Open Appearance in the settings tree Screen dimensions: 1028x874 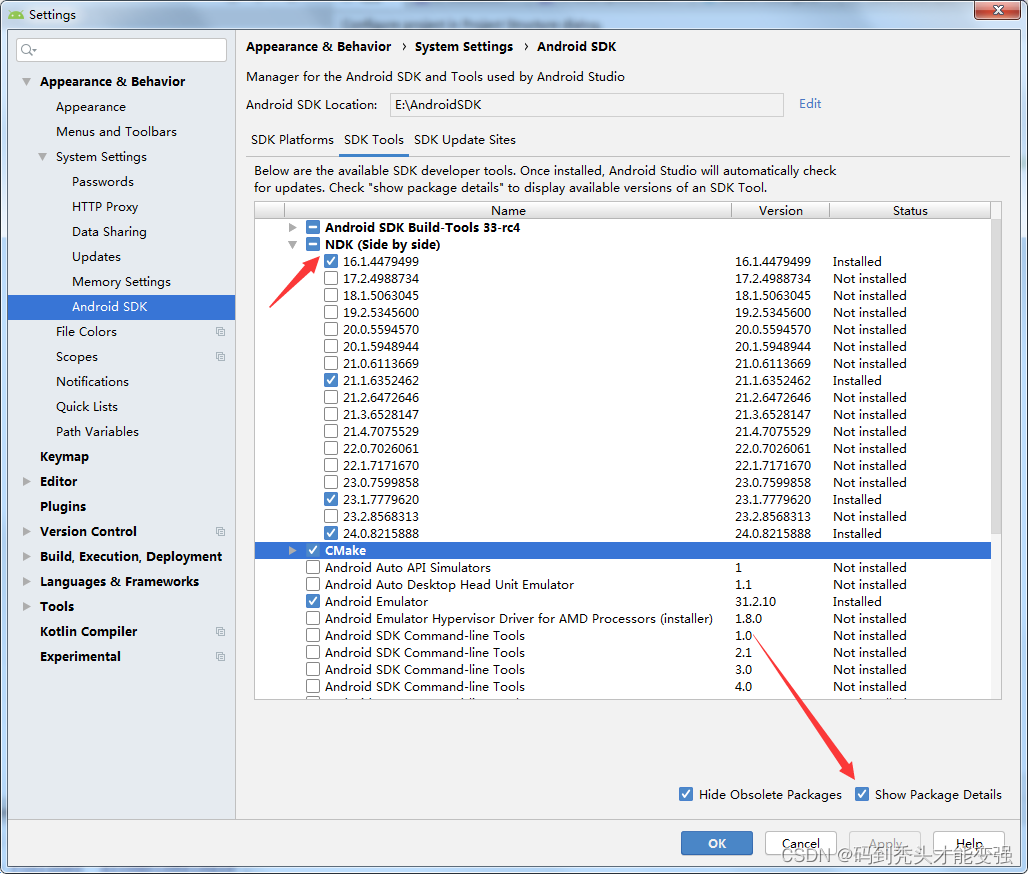[x=90, y=107]
